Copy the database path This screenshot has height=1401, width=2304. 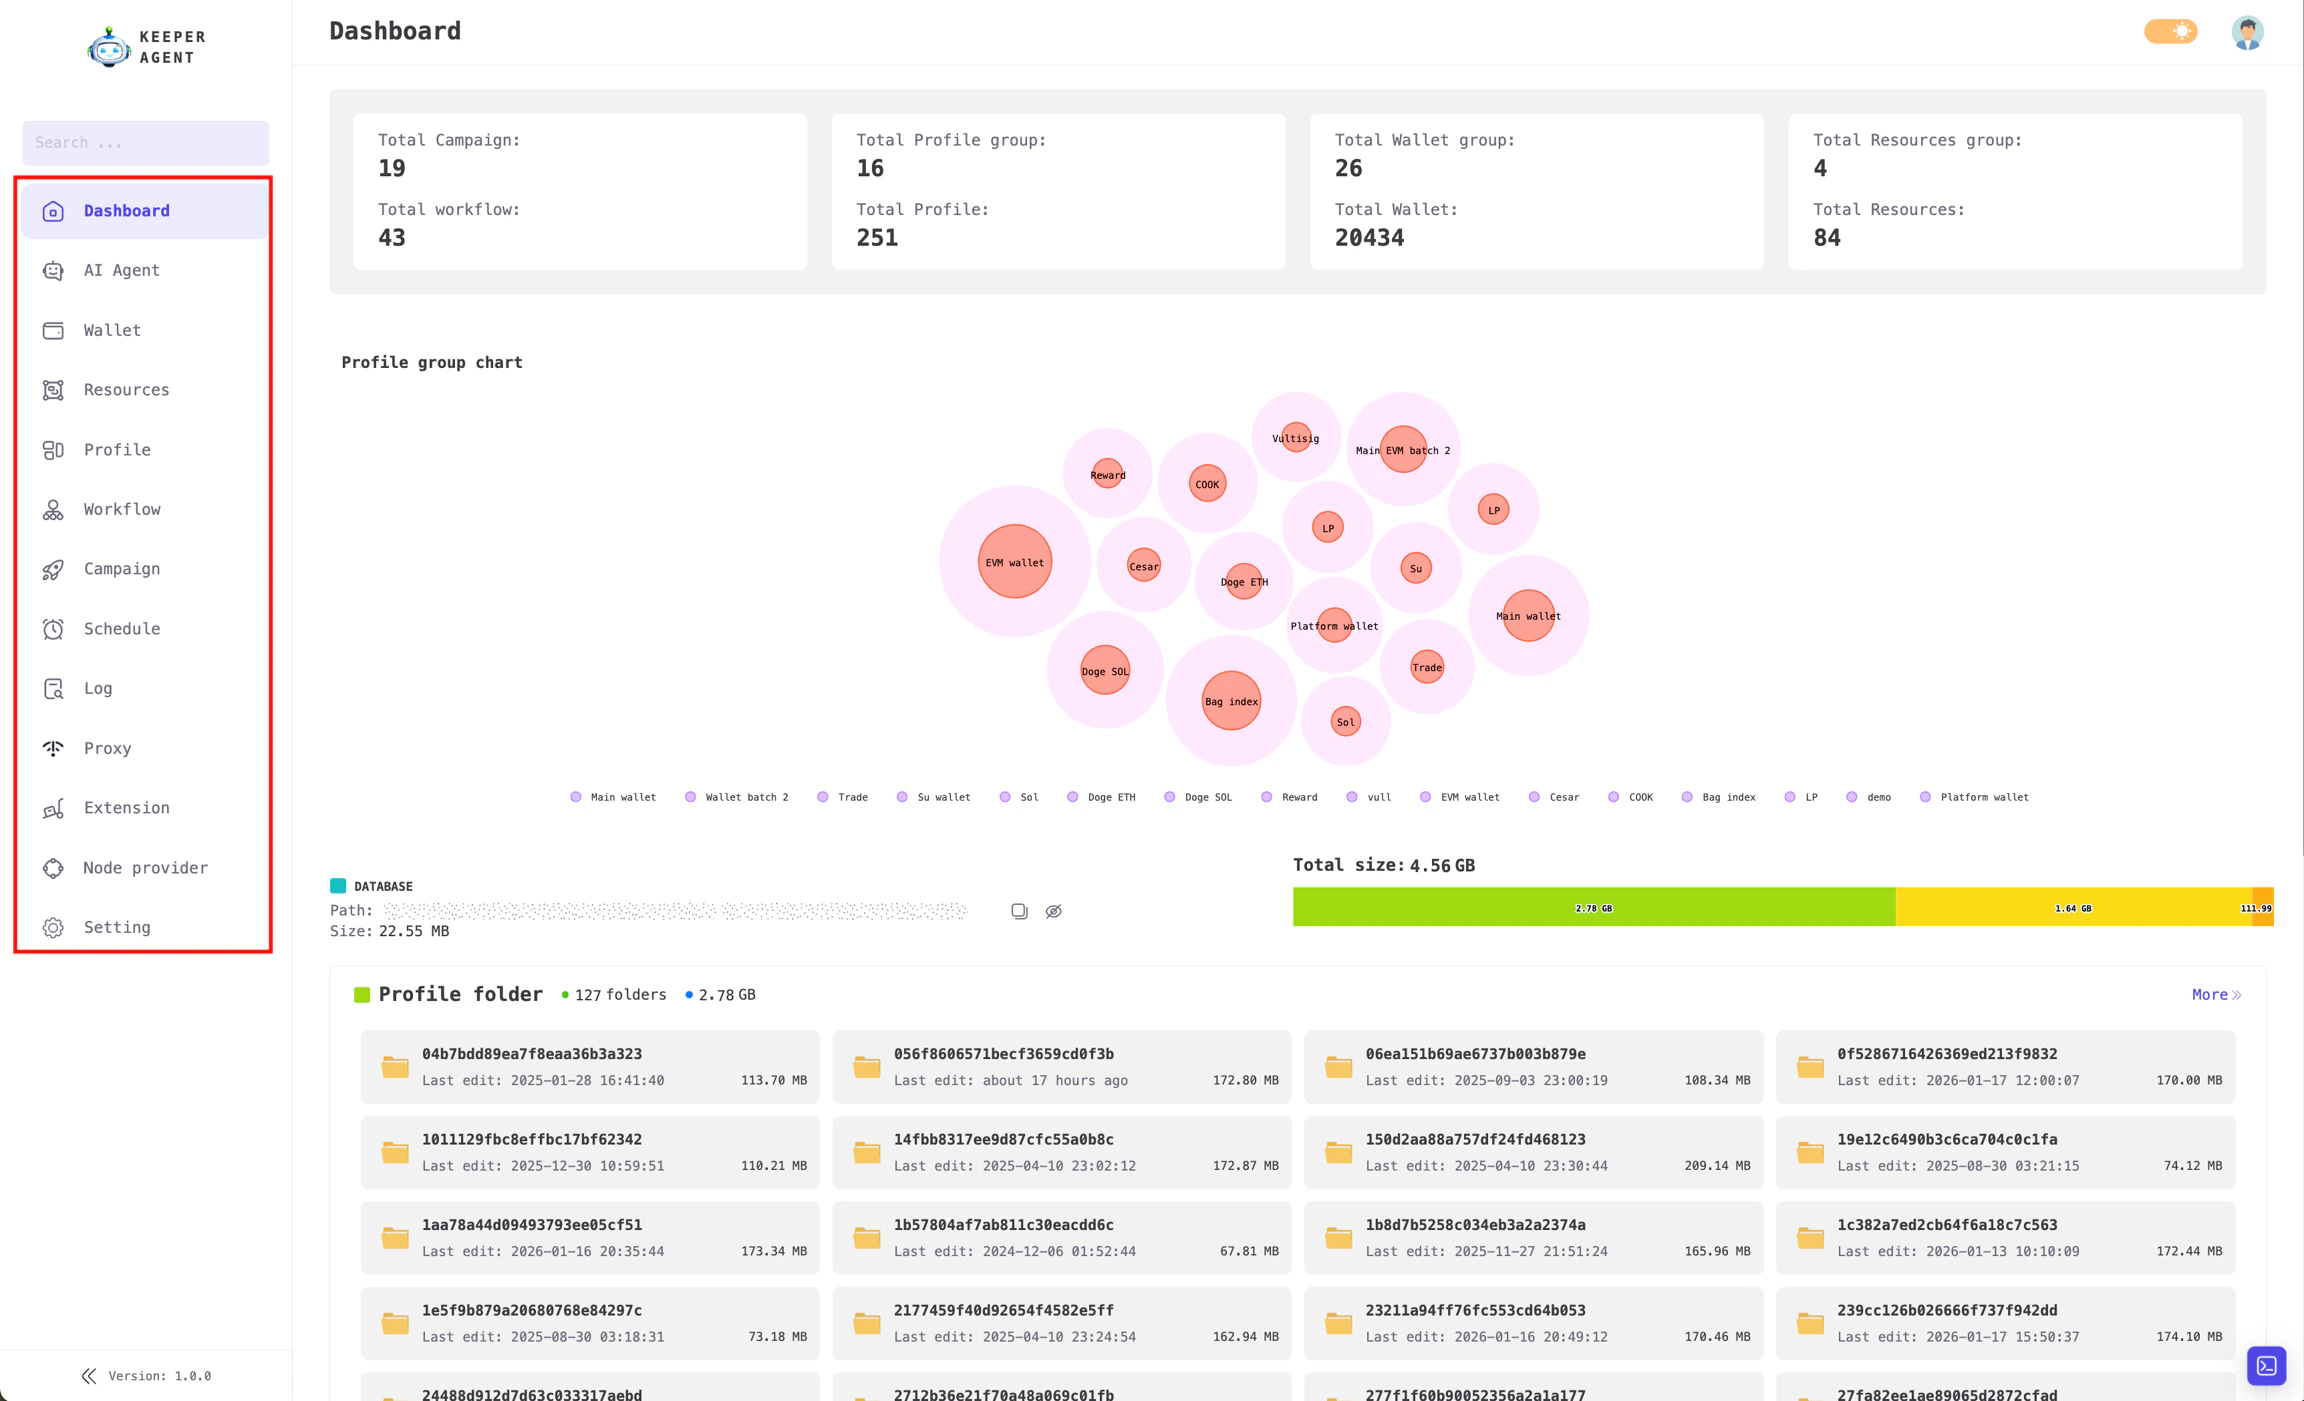point(1018,910)
